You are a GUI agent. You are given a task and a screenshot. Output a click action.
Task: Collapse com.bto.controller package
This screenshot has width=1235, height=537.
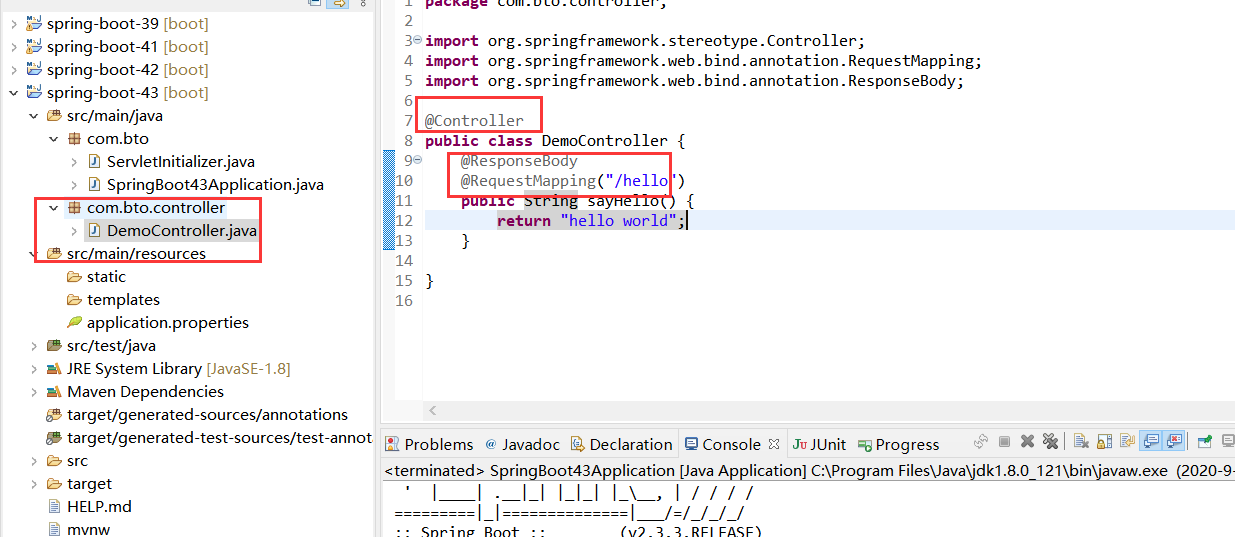(x=53, y=207)
